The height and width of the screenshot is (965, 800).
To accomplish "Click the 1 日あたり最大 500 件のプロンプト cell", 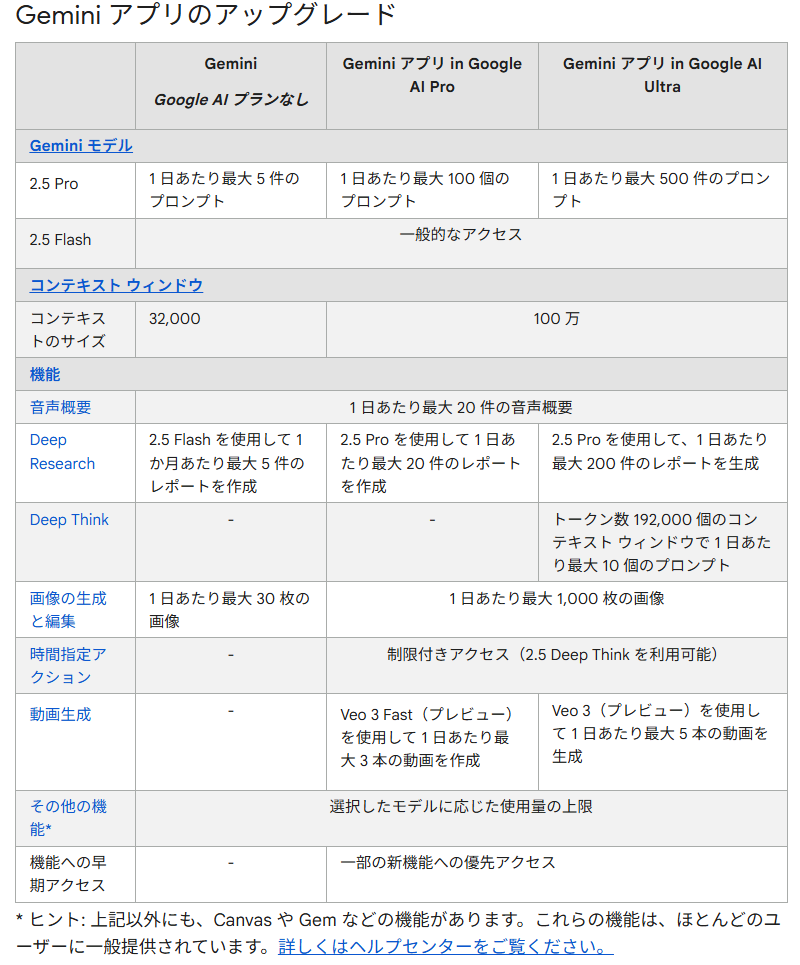I will tap(661, 190).
